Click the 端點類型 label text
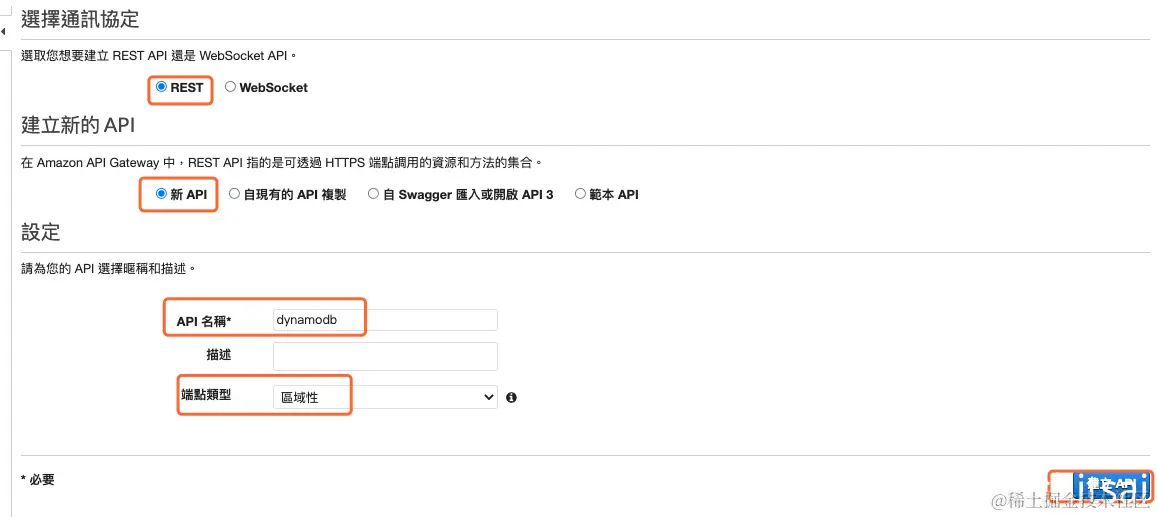 coord(207,395)
